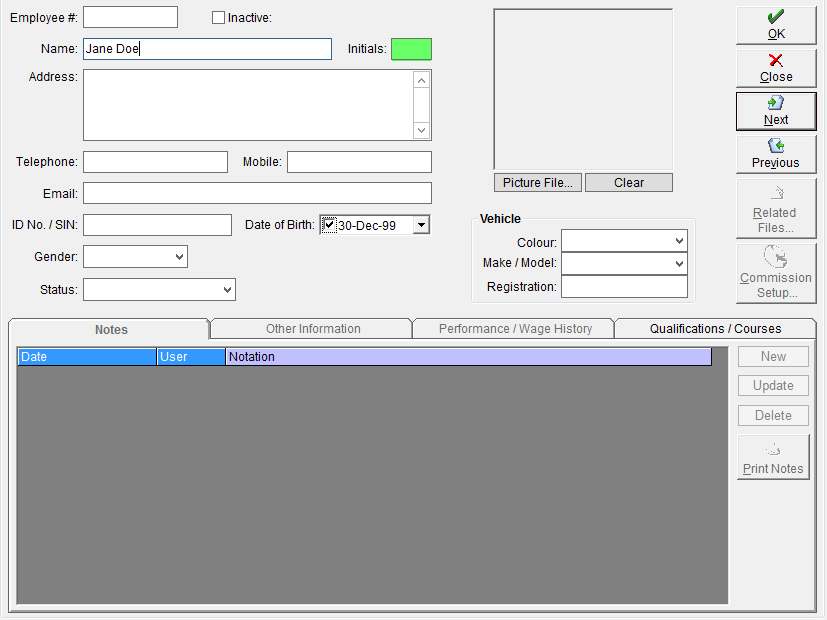
Task: Click the User column header
Action: [191, 356]
